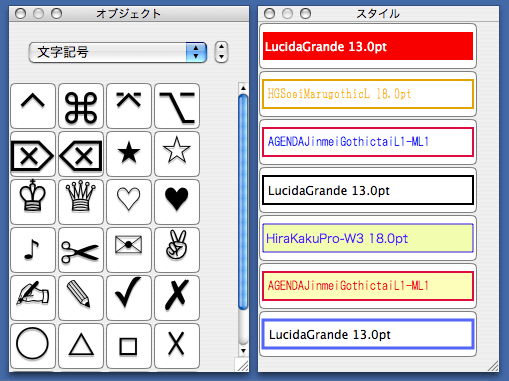Apply black-bordered LucidaGrande 13.0pt style
The width and height of the screenshot is (509, 381).
[x=368, y=190]
